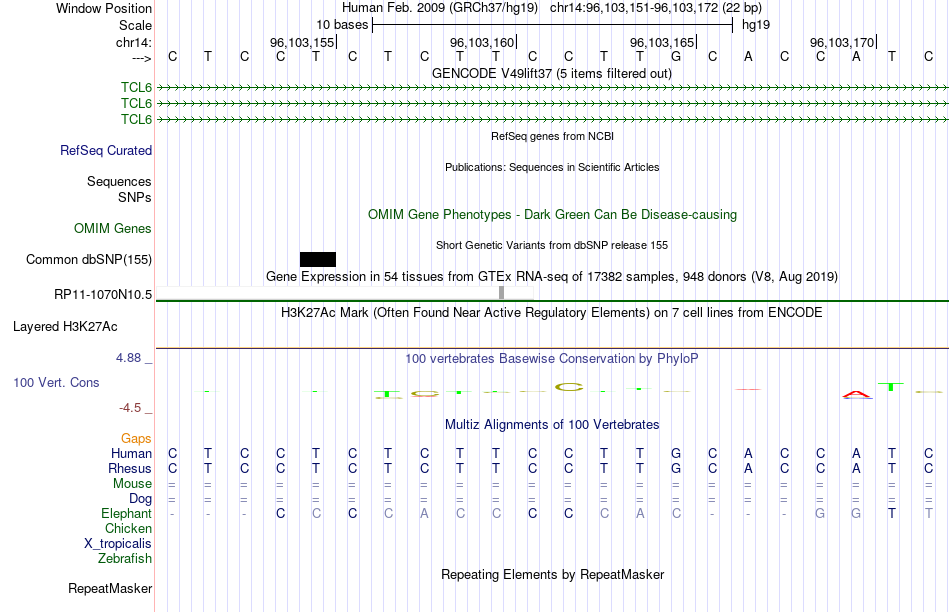Click the chr14: ruler label
The image size is (950, 612).
[x=134, y=42]
